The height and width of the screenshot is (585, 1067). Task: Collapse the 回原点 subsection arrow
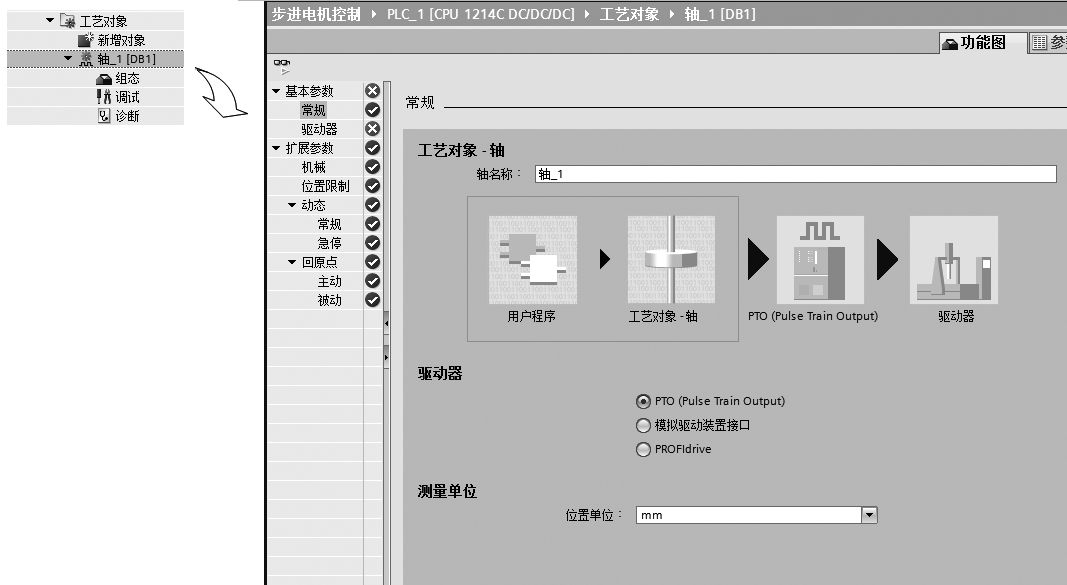point(292,262)
